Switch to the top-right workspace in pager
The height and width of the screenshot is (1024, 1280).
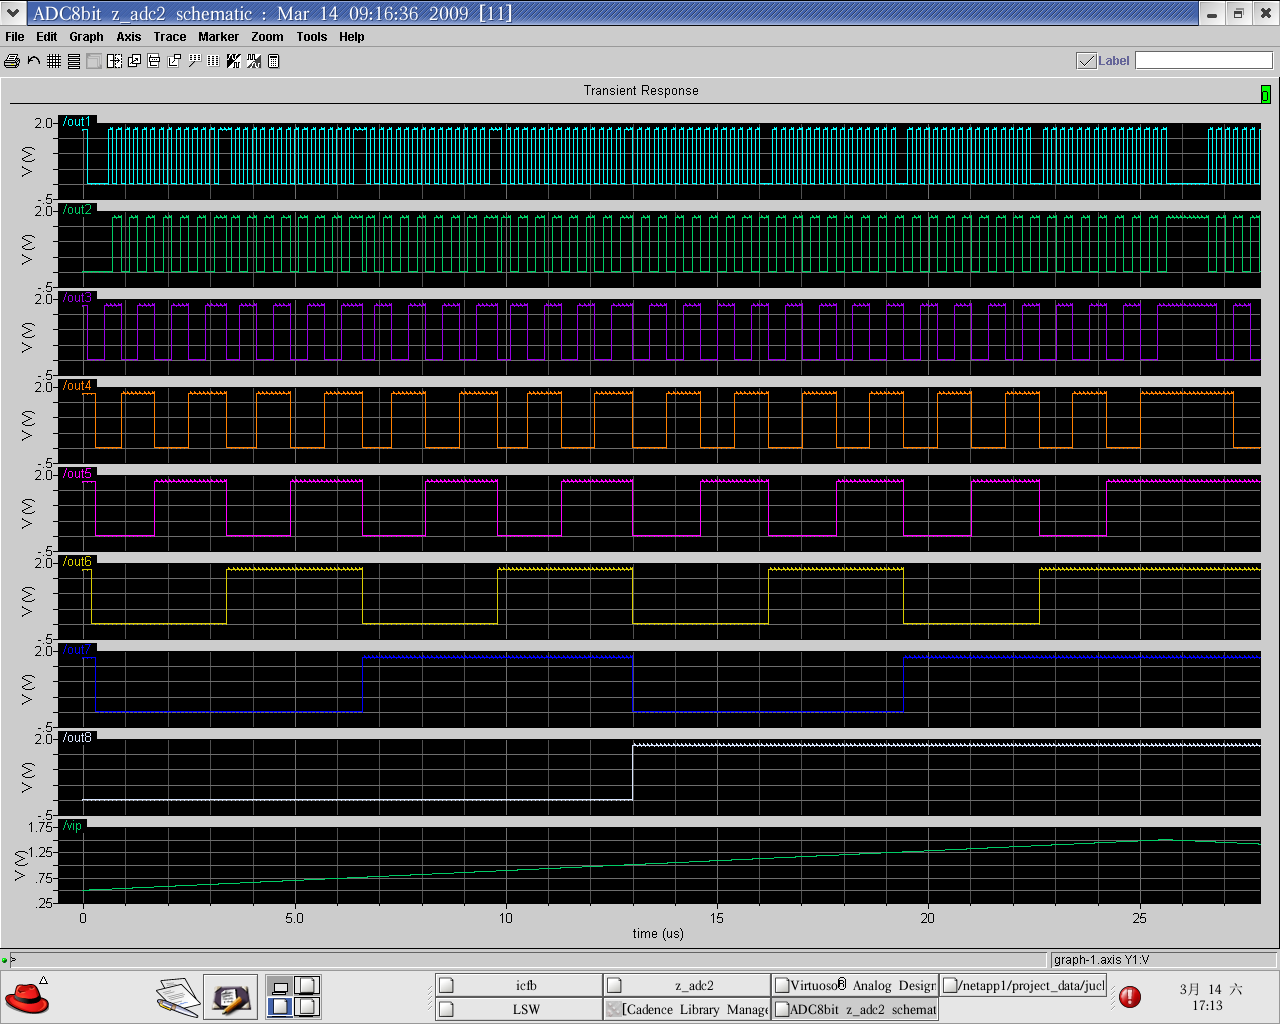pyautogui.click(x=307, y=986)
